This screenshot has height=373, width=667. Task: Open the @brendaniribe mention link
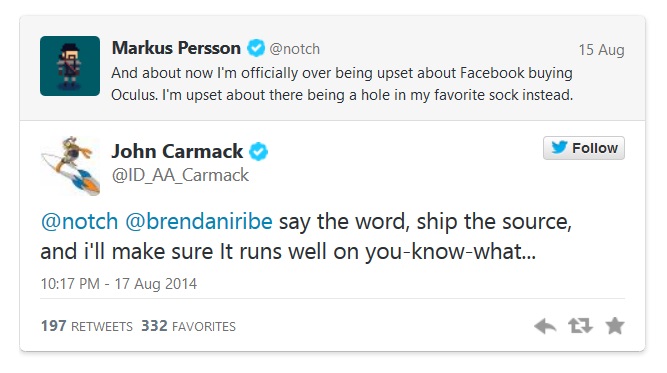(x=199, y=222)
